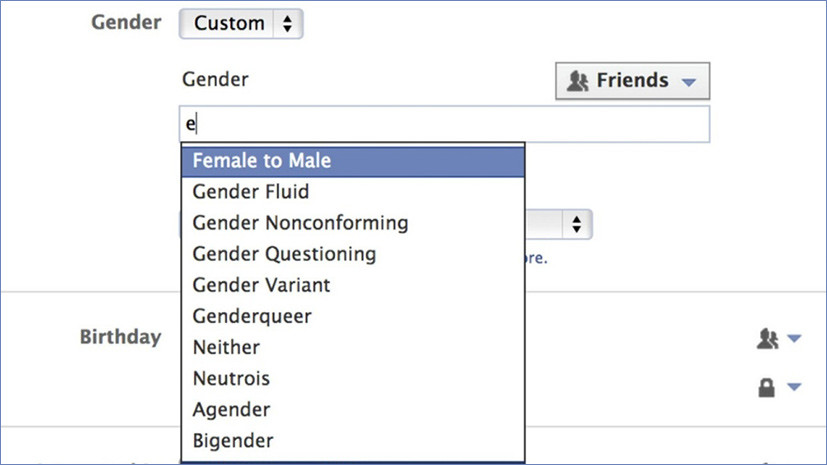Image resolution: width=827 pixels, height=465 pixels.
Task: Expand the lock privacy dropdown arrow
Action: tap(794, 387)
